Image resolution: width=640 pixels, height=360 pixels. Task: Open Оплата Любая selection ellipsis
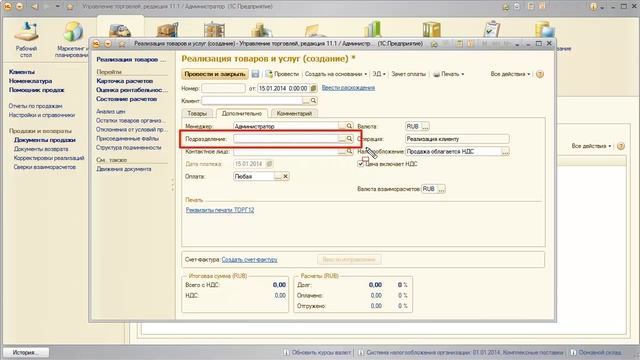(278, 176)
